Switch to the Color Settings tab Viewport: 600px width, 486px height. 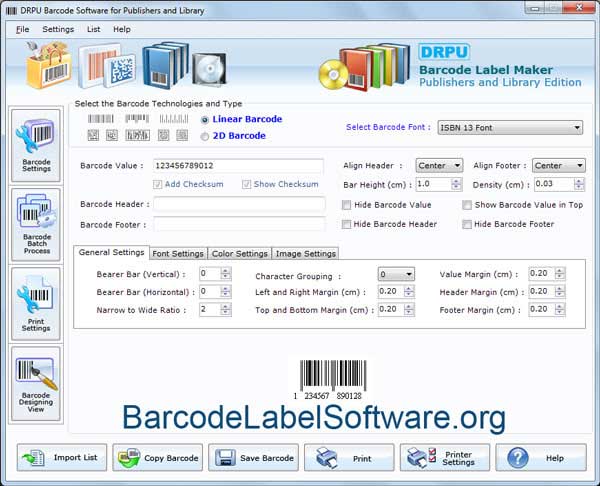239,254
